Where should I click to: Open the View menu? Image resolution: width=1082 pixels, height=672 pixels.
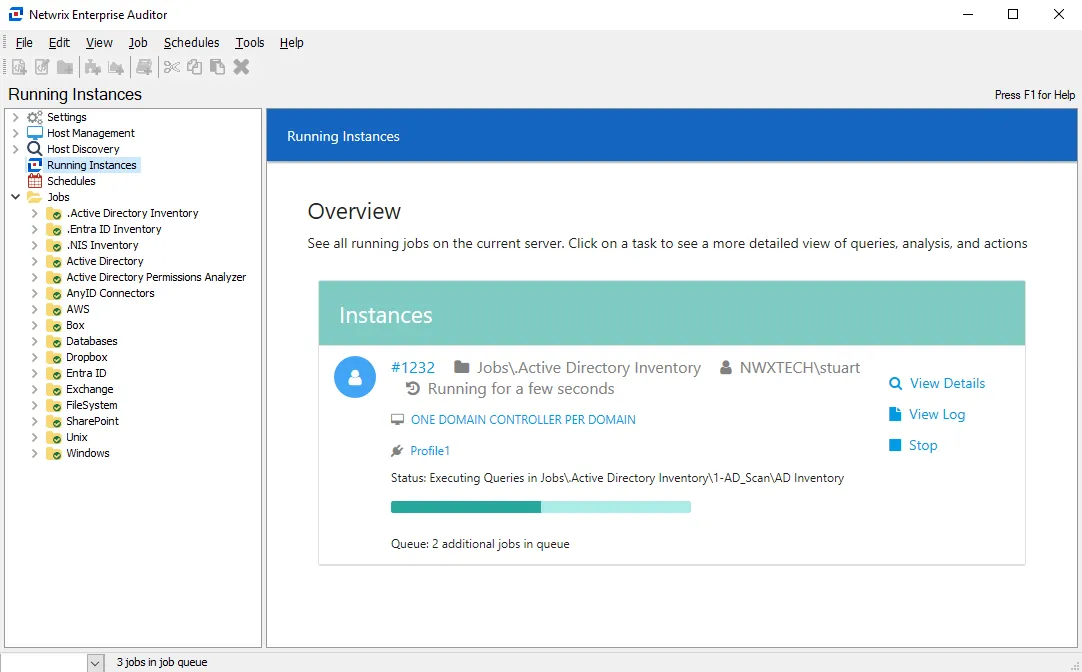point(99,43)
